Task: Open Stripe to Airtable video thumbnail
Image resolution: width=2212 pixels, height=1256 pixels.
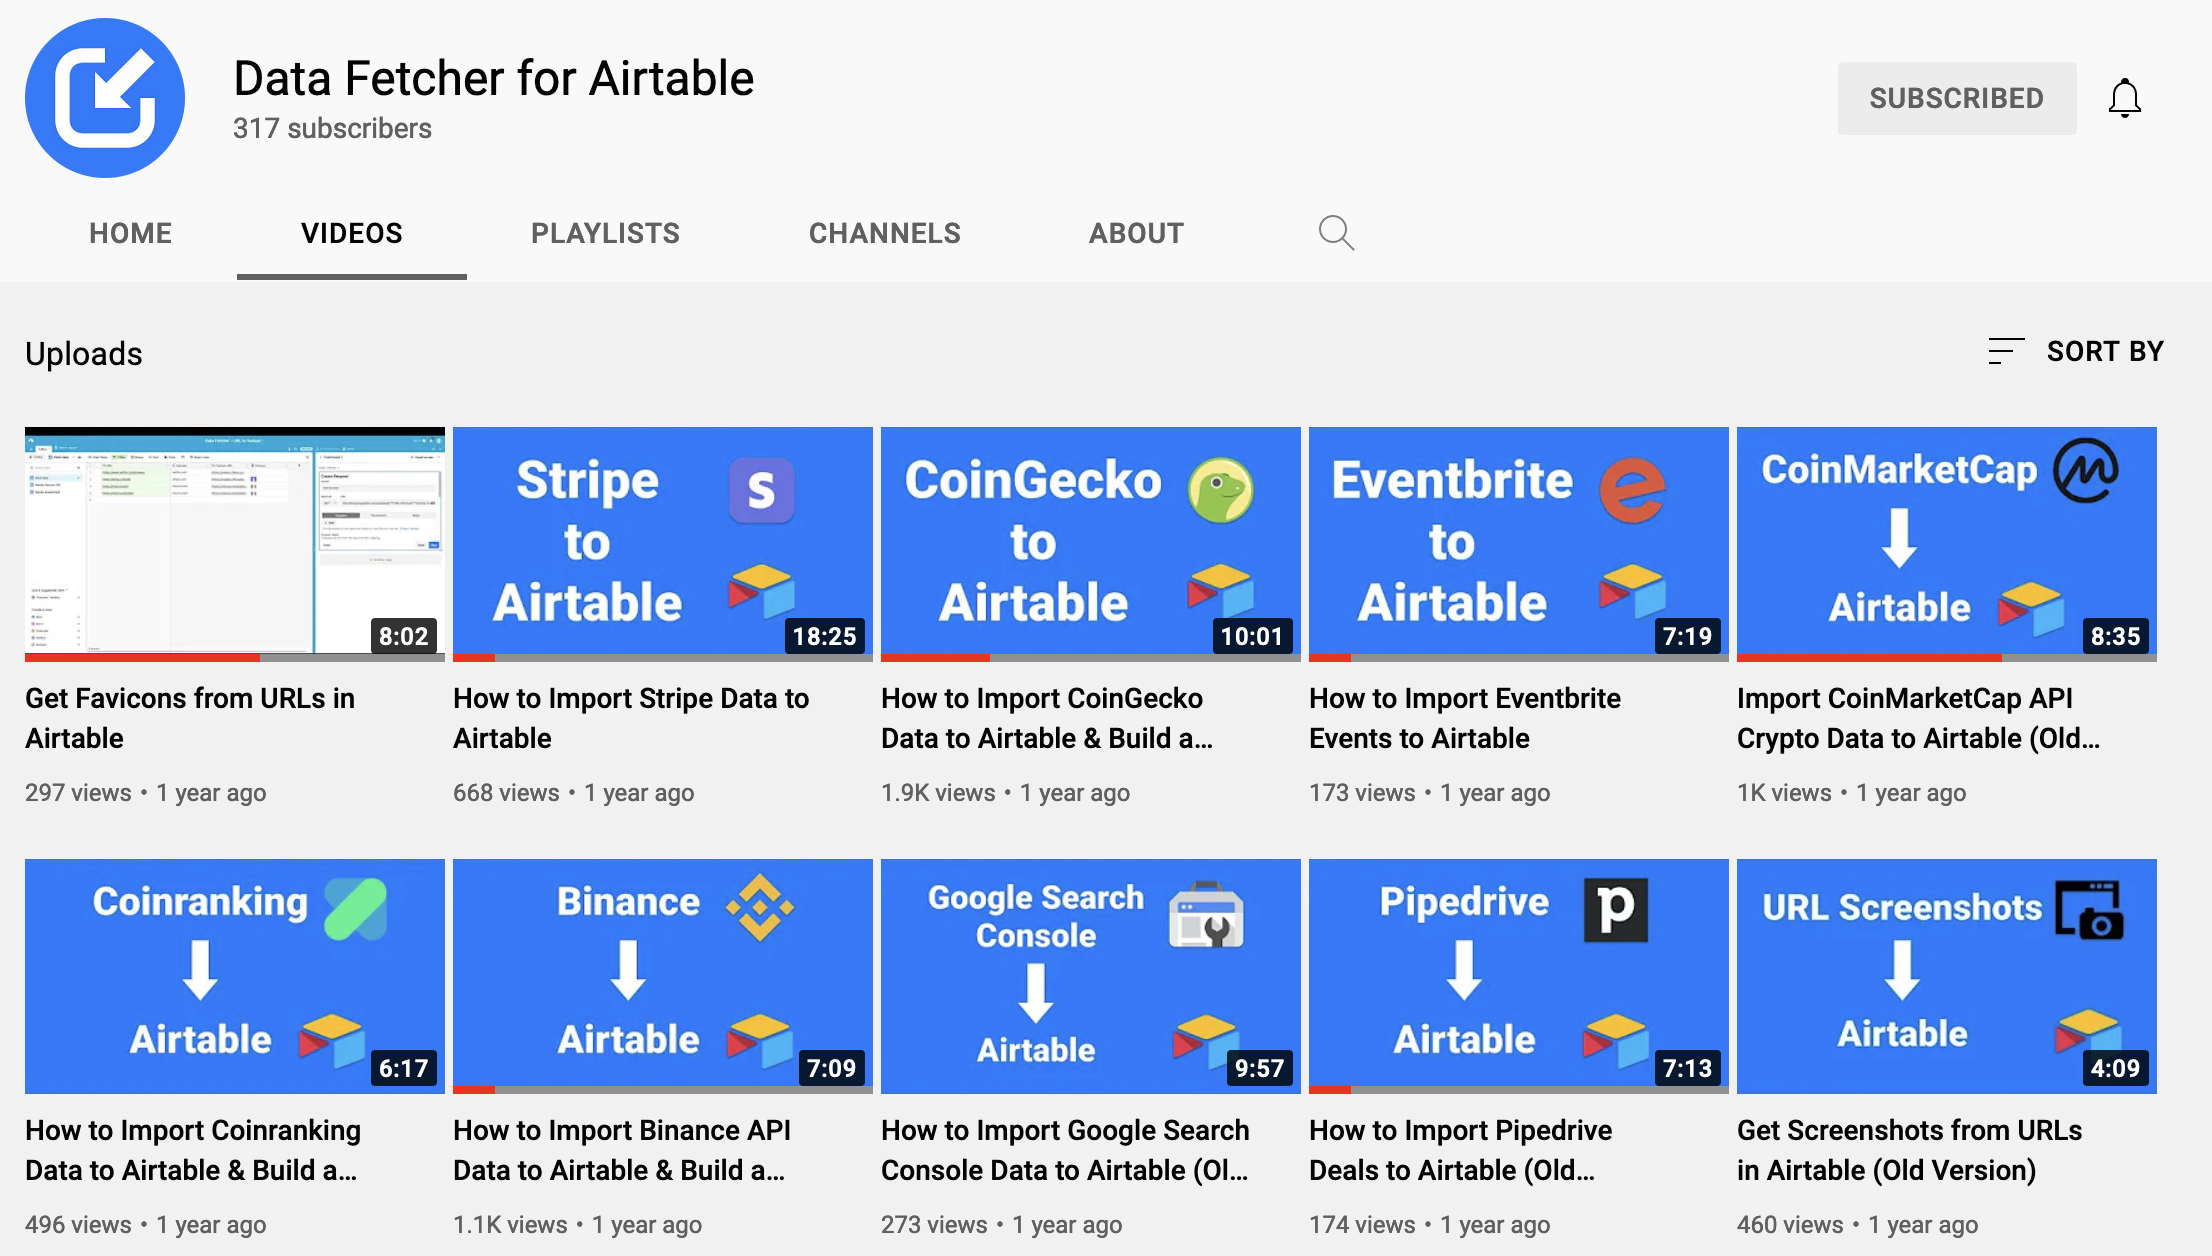Action: [663, 544]
